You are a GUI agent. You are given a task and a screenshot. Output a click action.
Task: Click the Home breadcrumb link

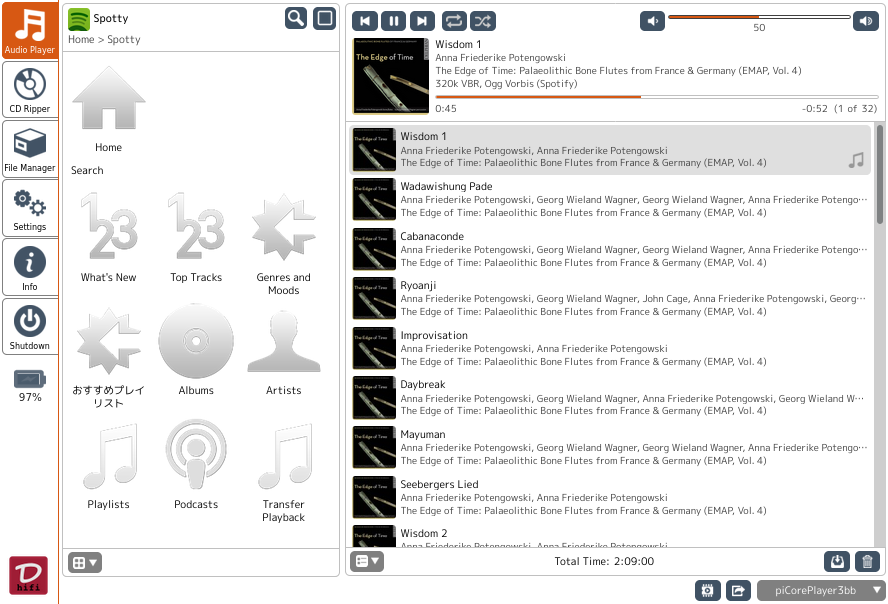[x=81, y=40]
